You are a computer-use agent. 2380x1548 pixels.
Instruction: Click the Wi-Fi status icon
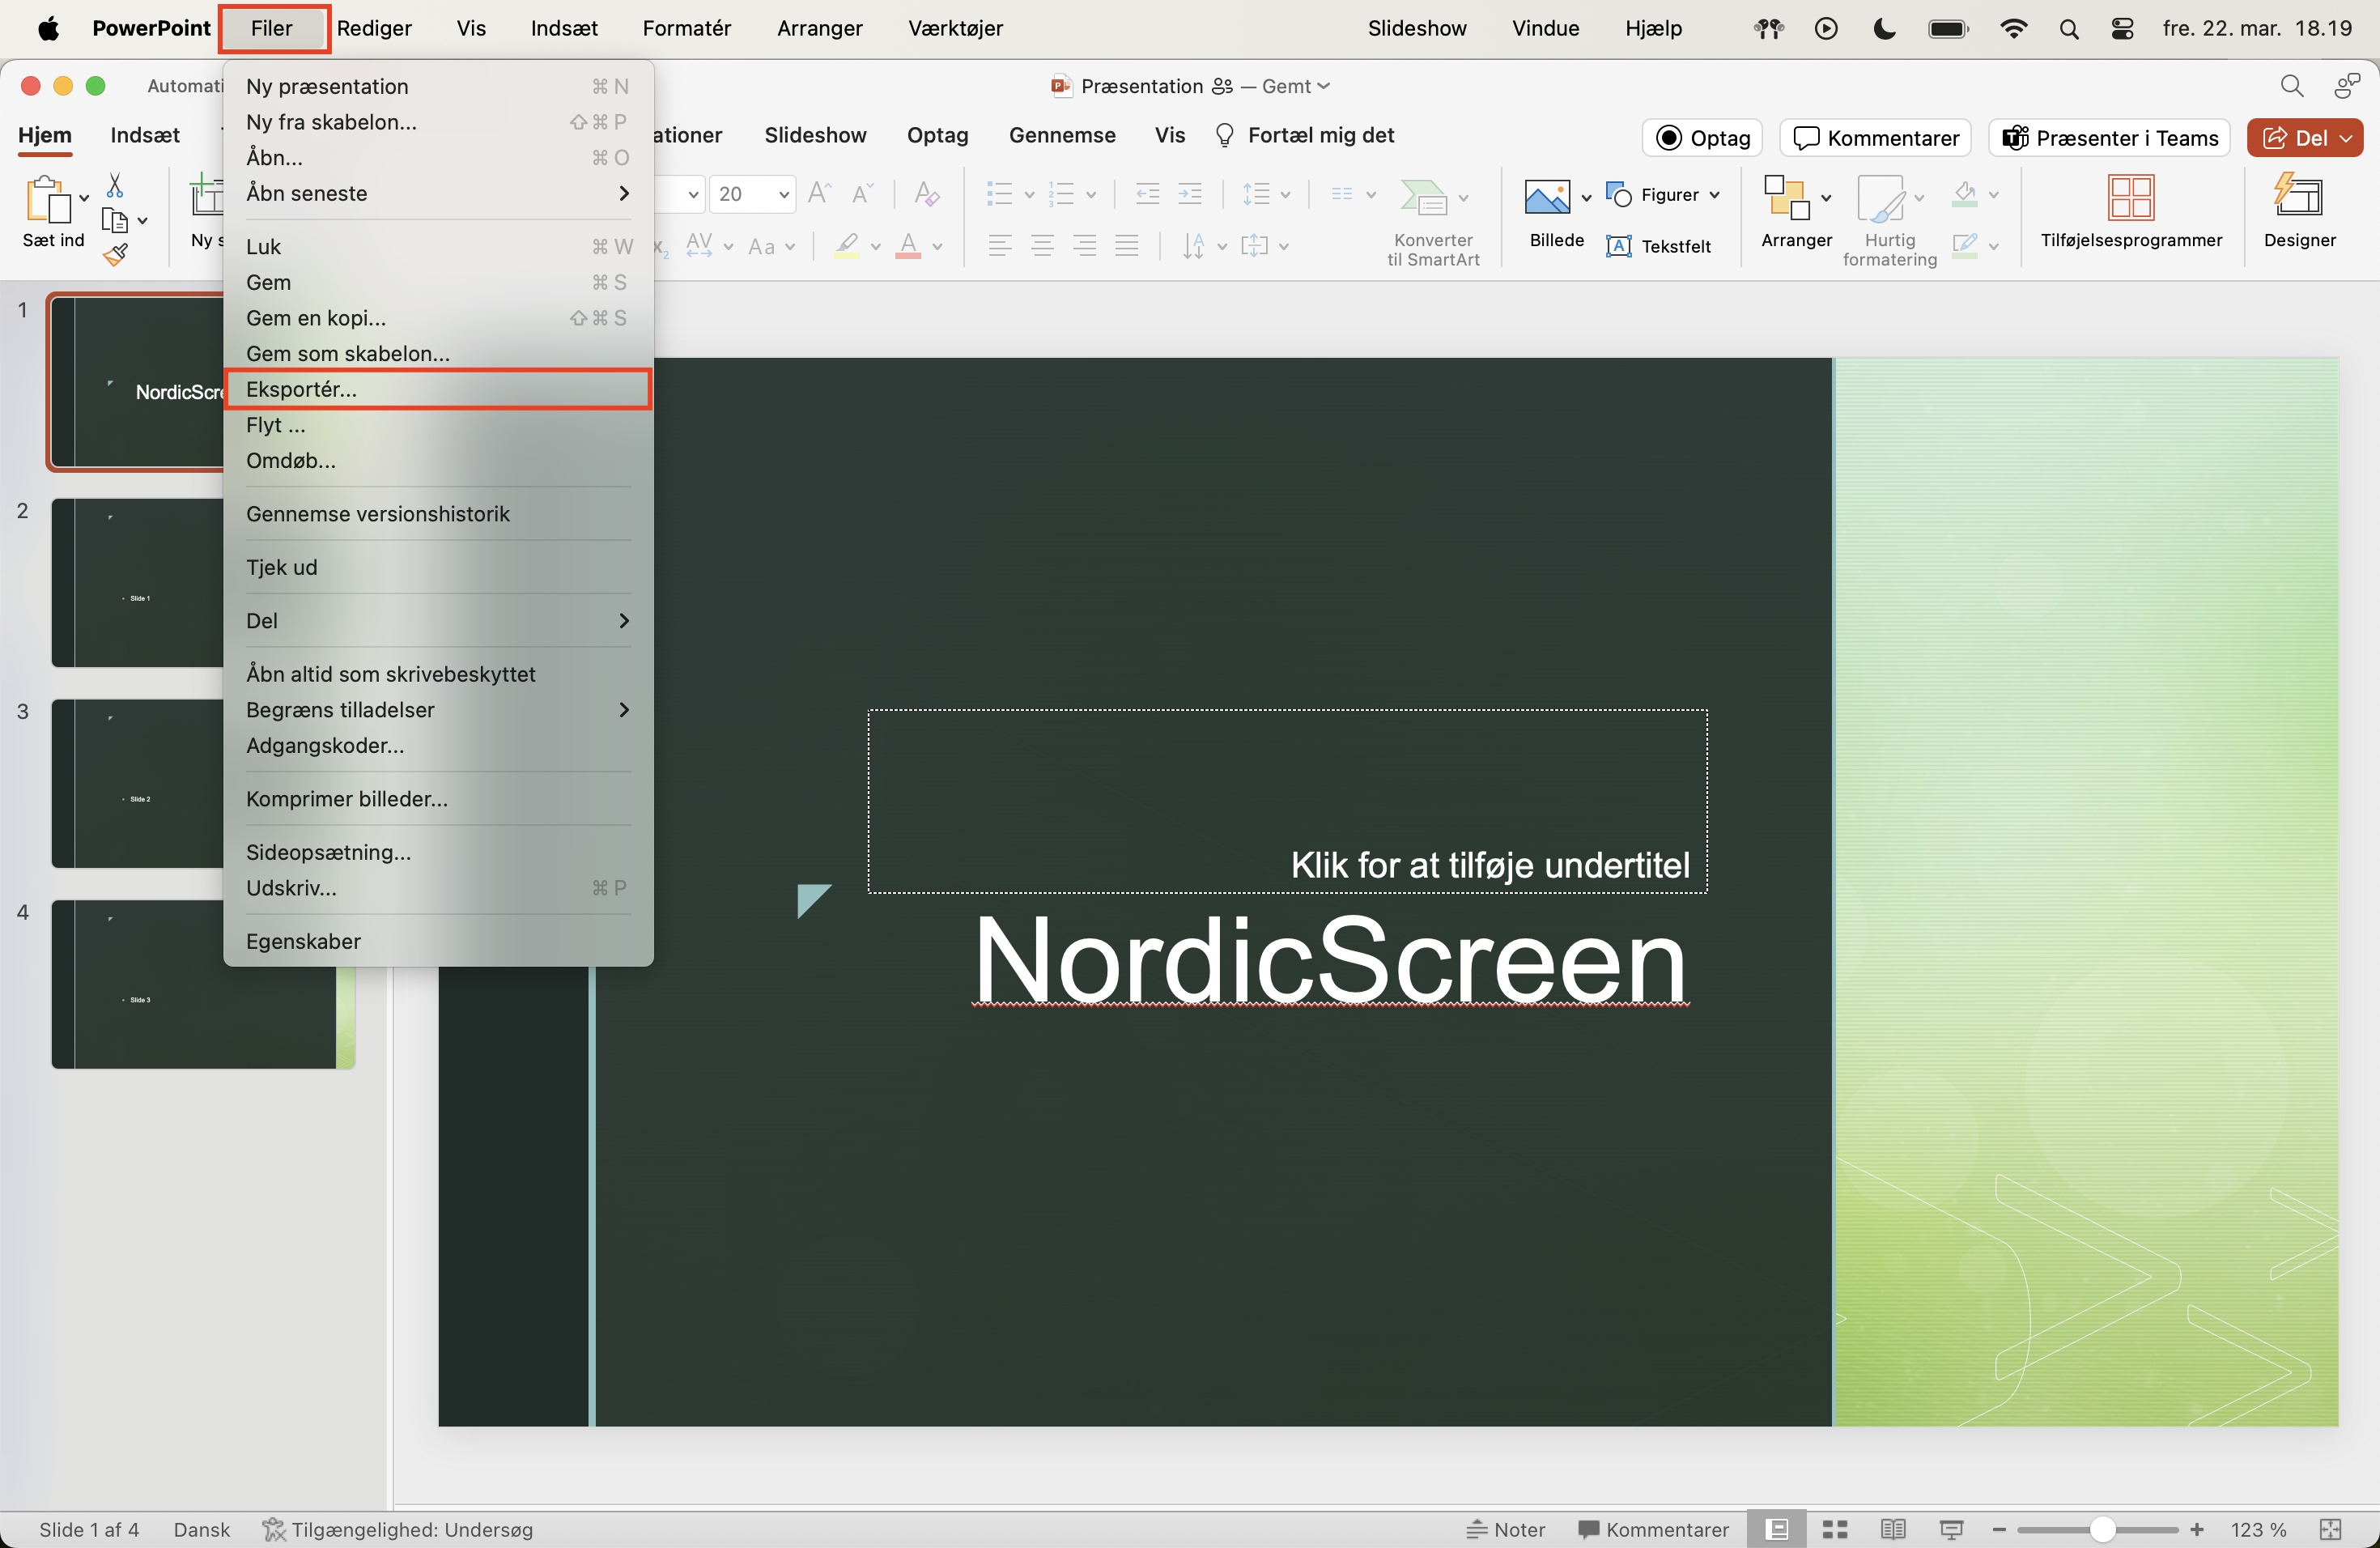coord(2013,28)
